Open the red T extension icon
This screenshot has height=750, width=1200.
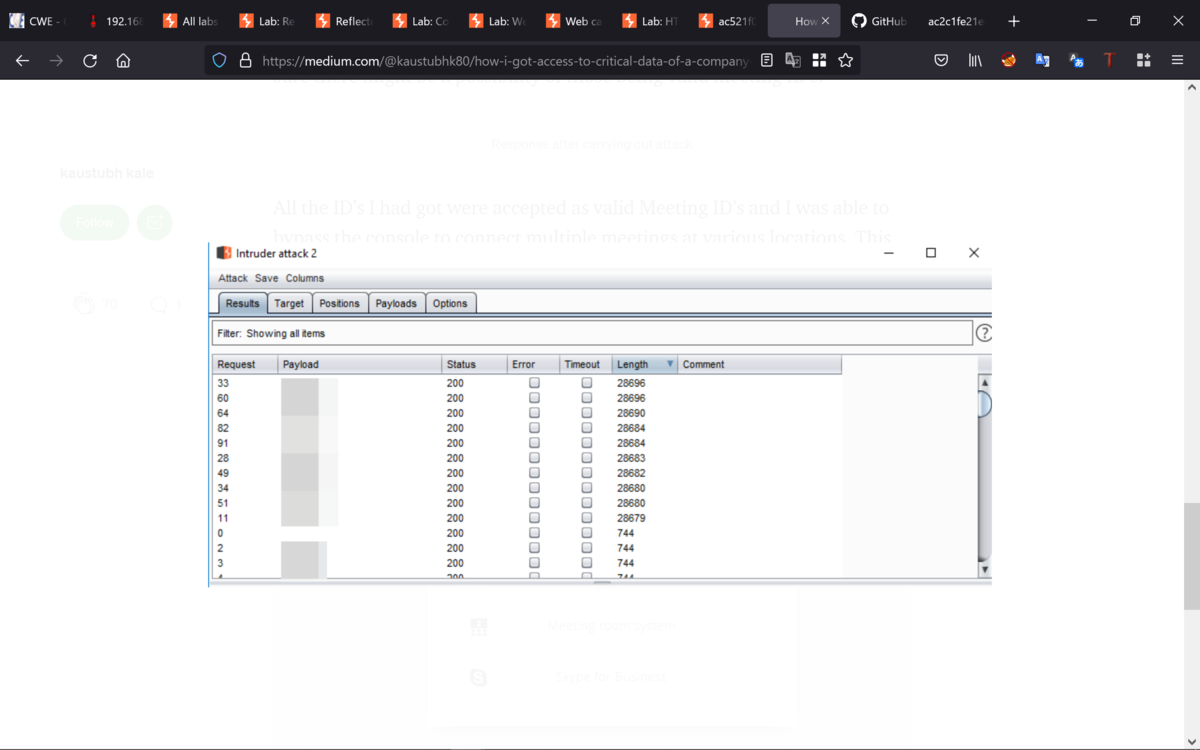[1109, 61]
